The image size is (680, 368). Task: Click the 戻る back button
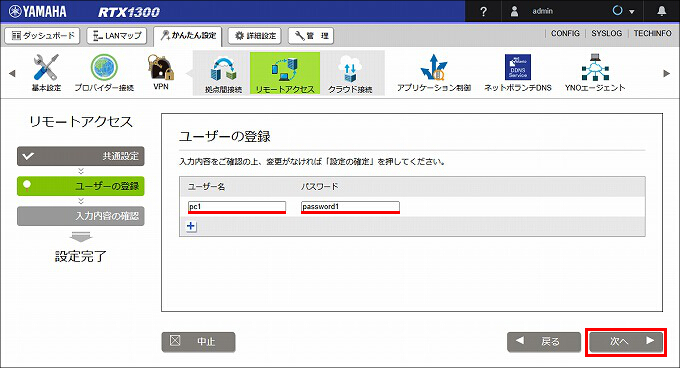point(544,342)
